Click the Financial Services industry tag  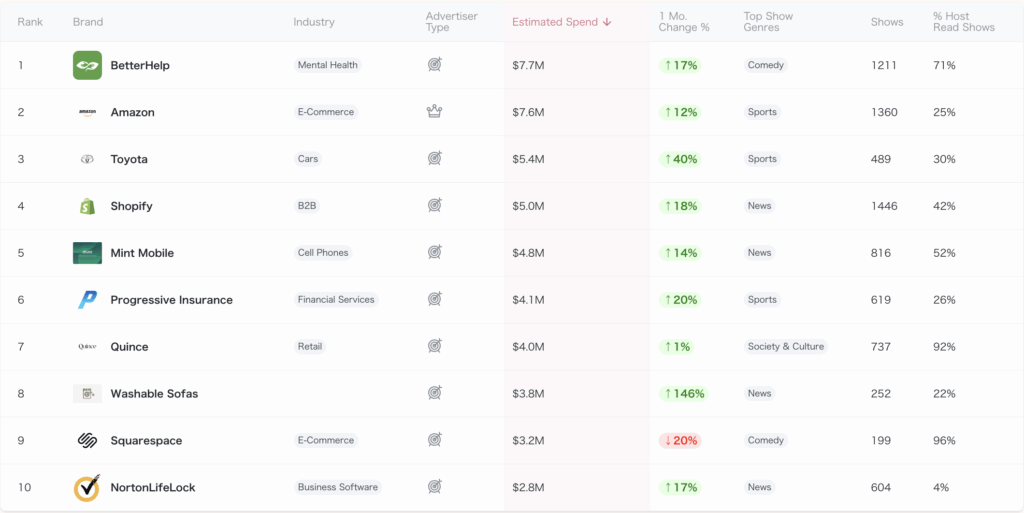pos(336,299)
